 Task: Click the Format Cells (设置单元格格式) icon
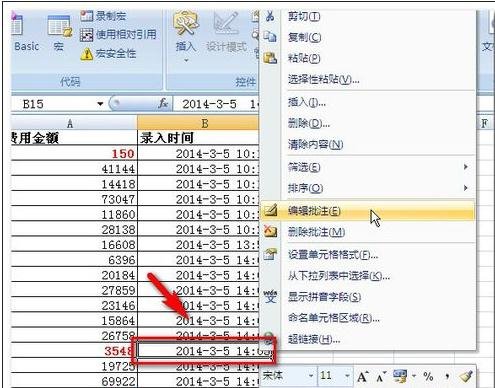[270, 254]
